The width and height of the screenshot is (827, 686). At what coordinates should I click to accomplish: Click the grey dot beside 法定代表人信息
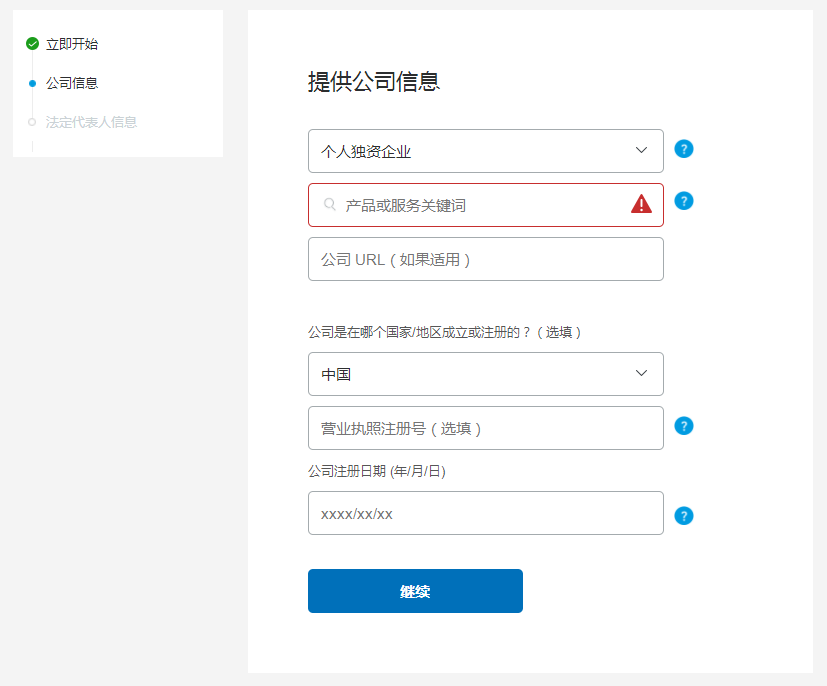(x=32, y=122)
